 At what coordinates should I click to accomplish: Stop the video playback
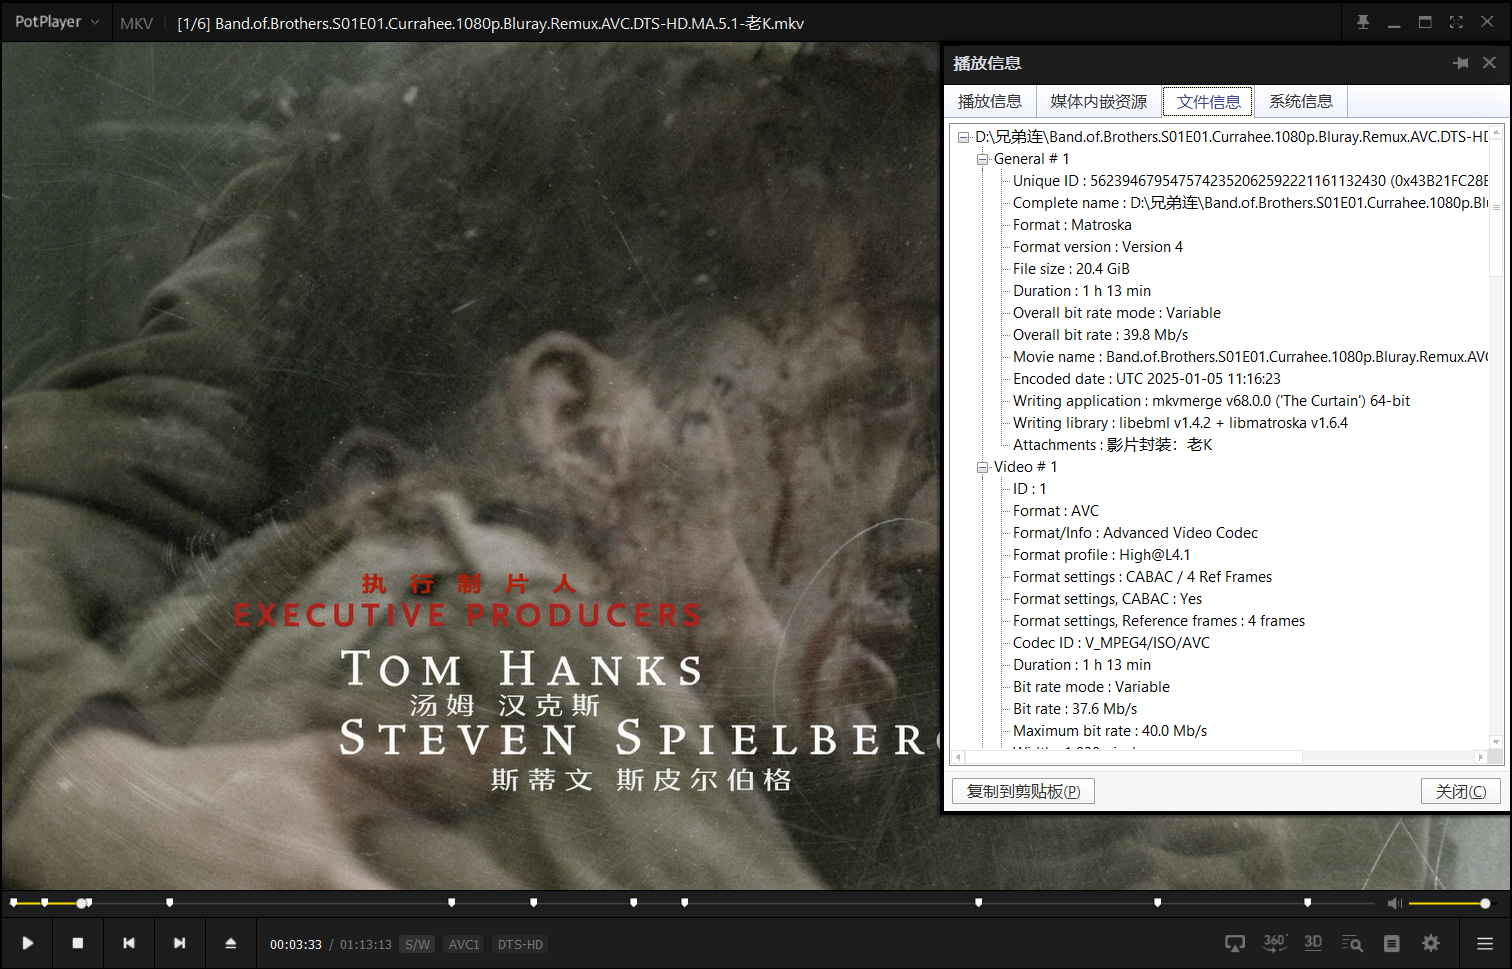[x=78, y=943]
